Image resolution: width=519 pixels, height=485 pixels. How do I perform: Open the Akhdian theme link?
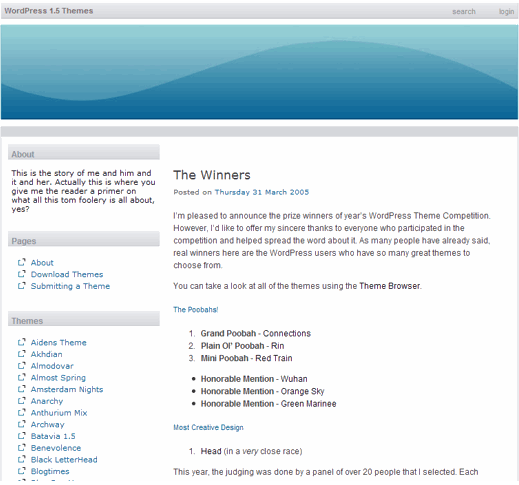47,354
